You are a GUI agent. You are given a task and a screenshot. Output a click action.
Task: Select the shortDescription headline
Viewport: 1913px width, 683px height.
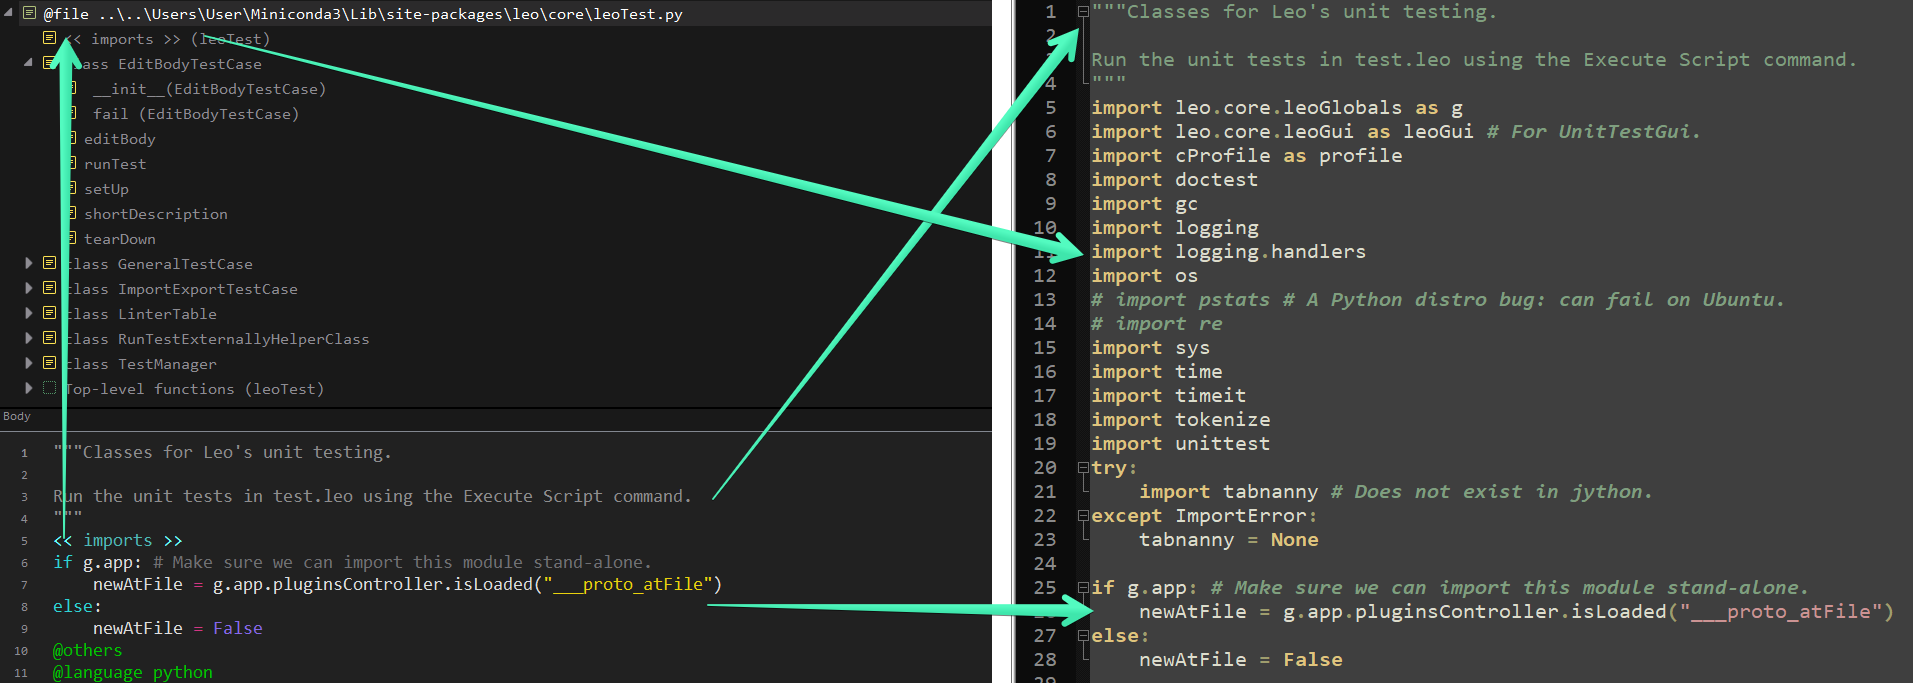pos(156,214)
